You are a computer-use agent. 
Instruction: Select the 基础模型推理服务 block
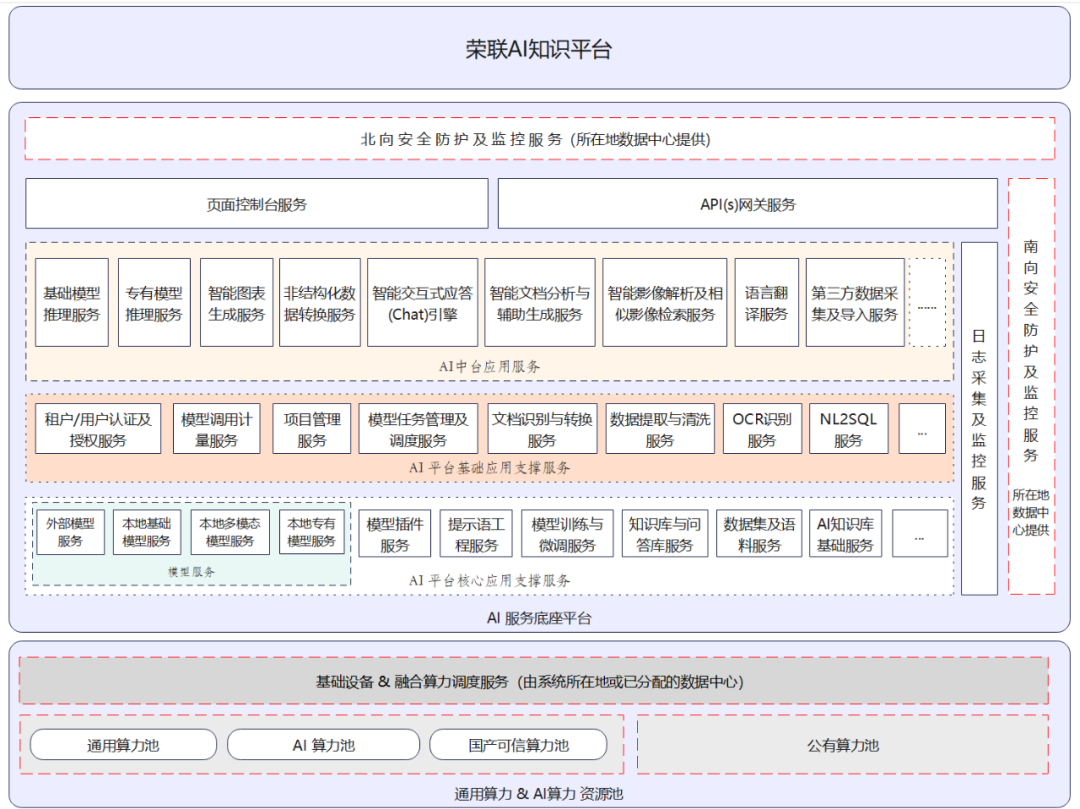coord(72,302)
